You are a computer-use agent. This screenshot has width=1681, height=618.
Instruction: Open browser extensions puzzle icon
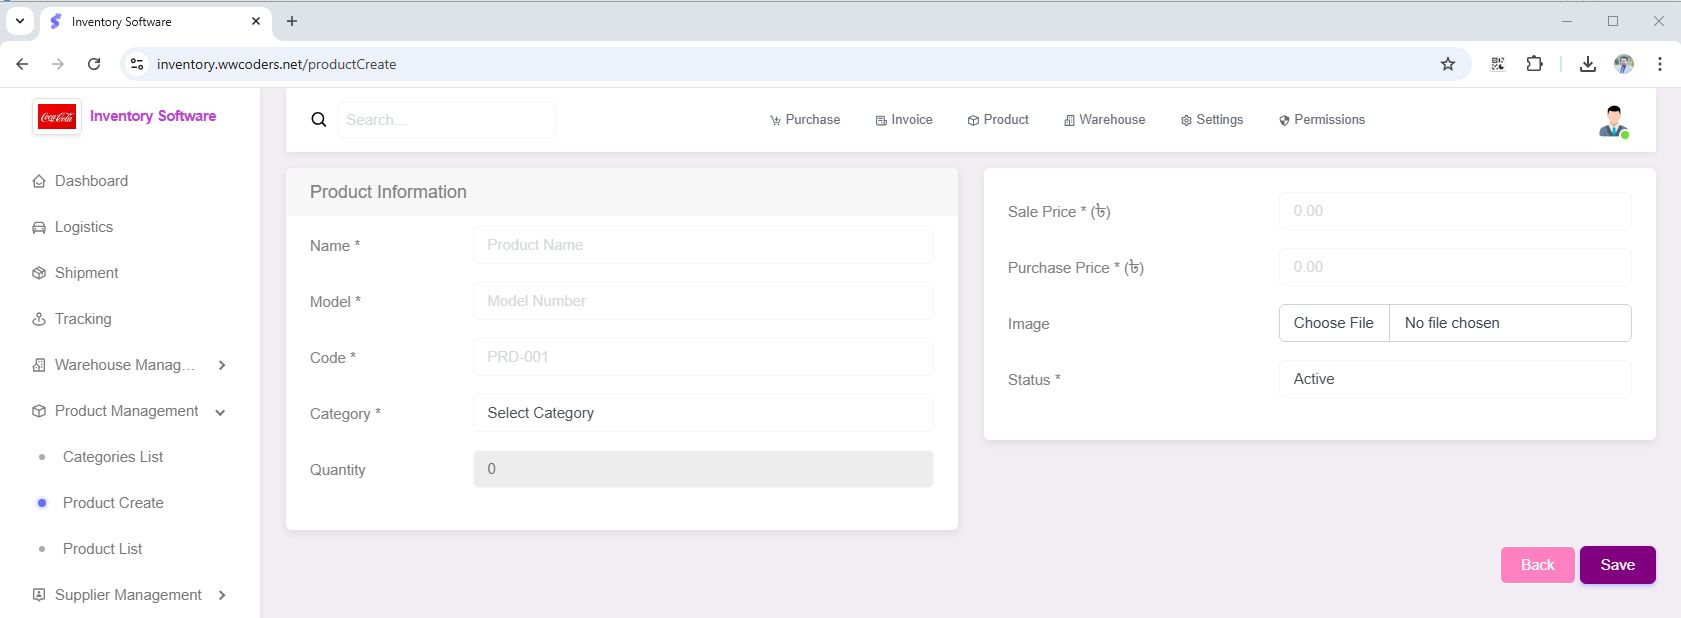click(1534, 64)
